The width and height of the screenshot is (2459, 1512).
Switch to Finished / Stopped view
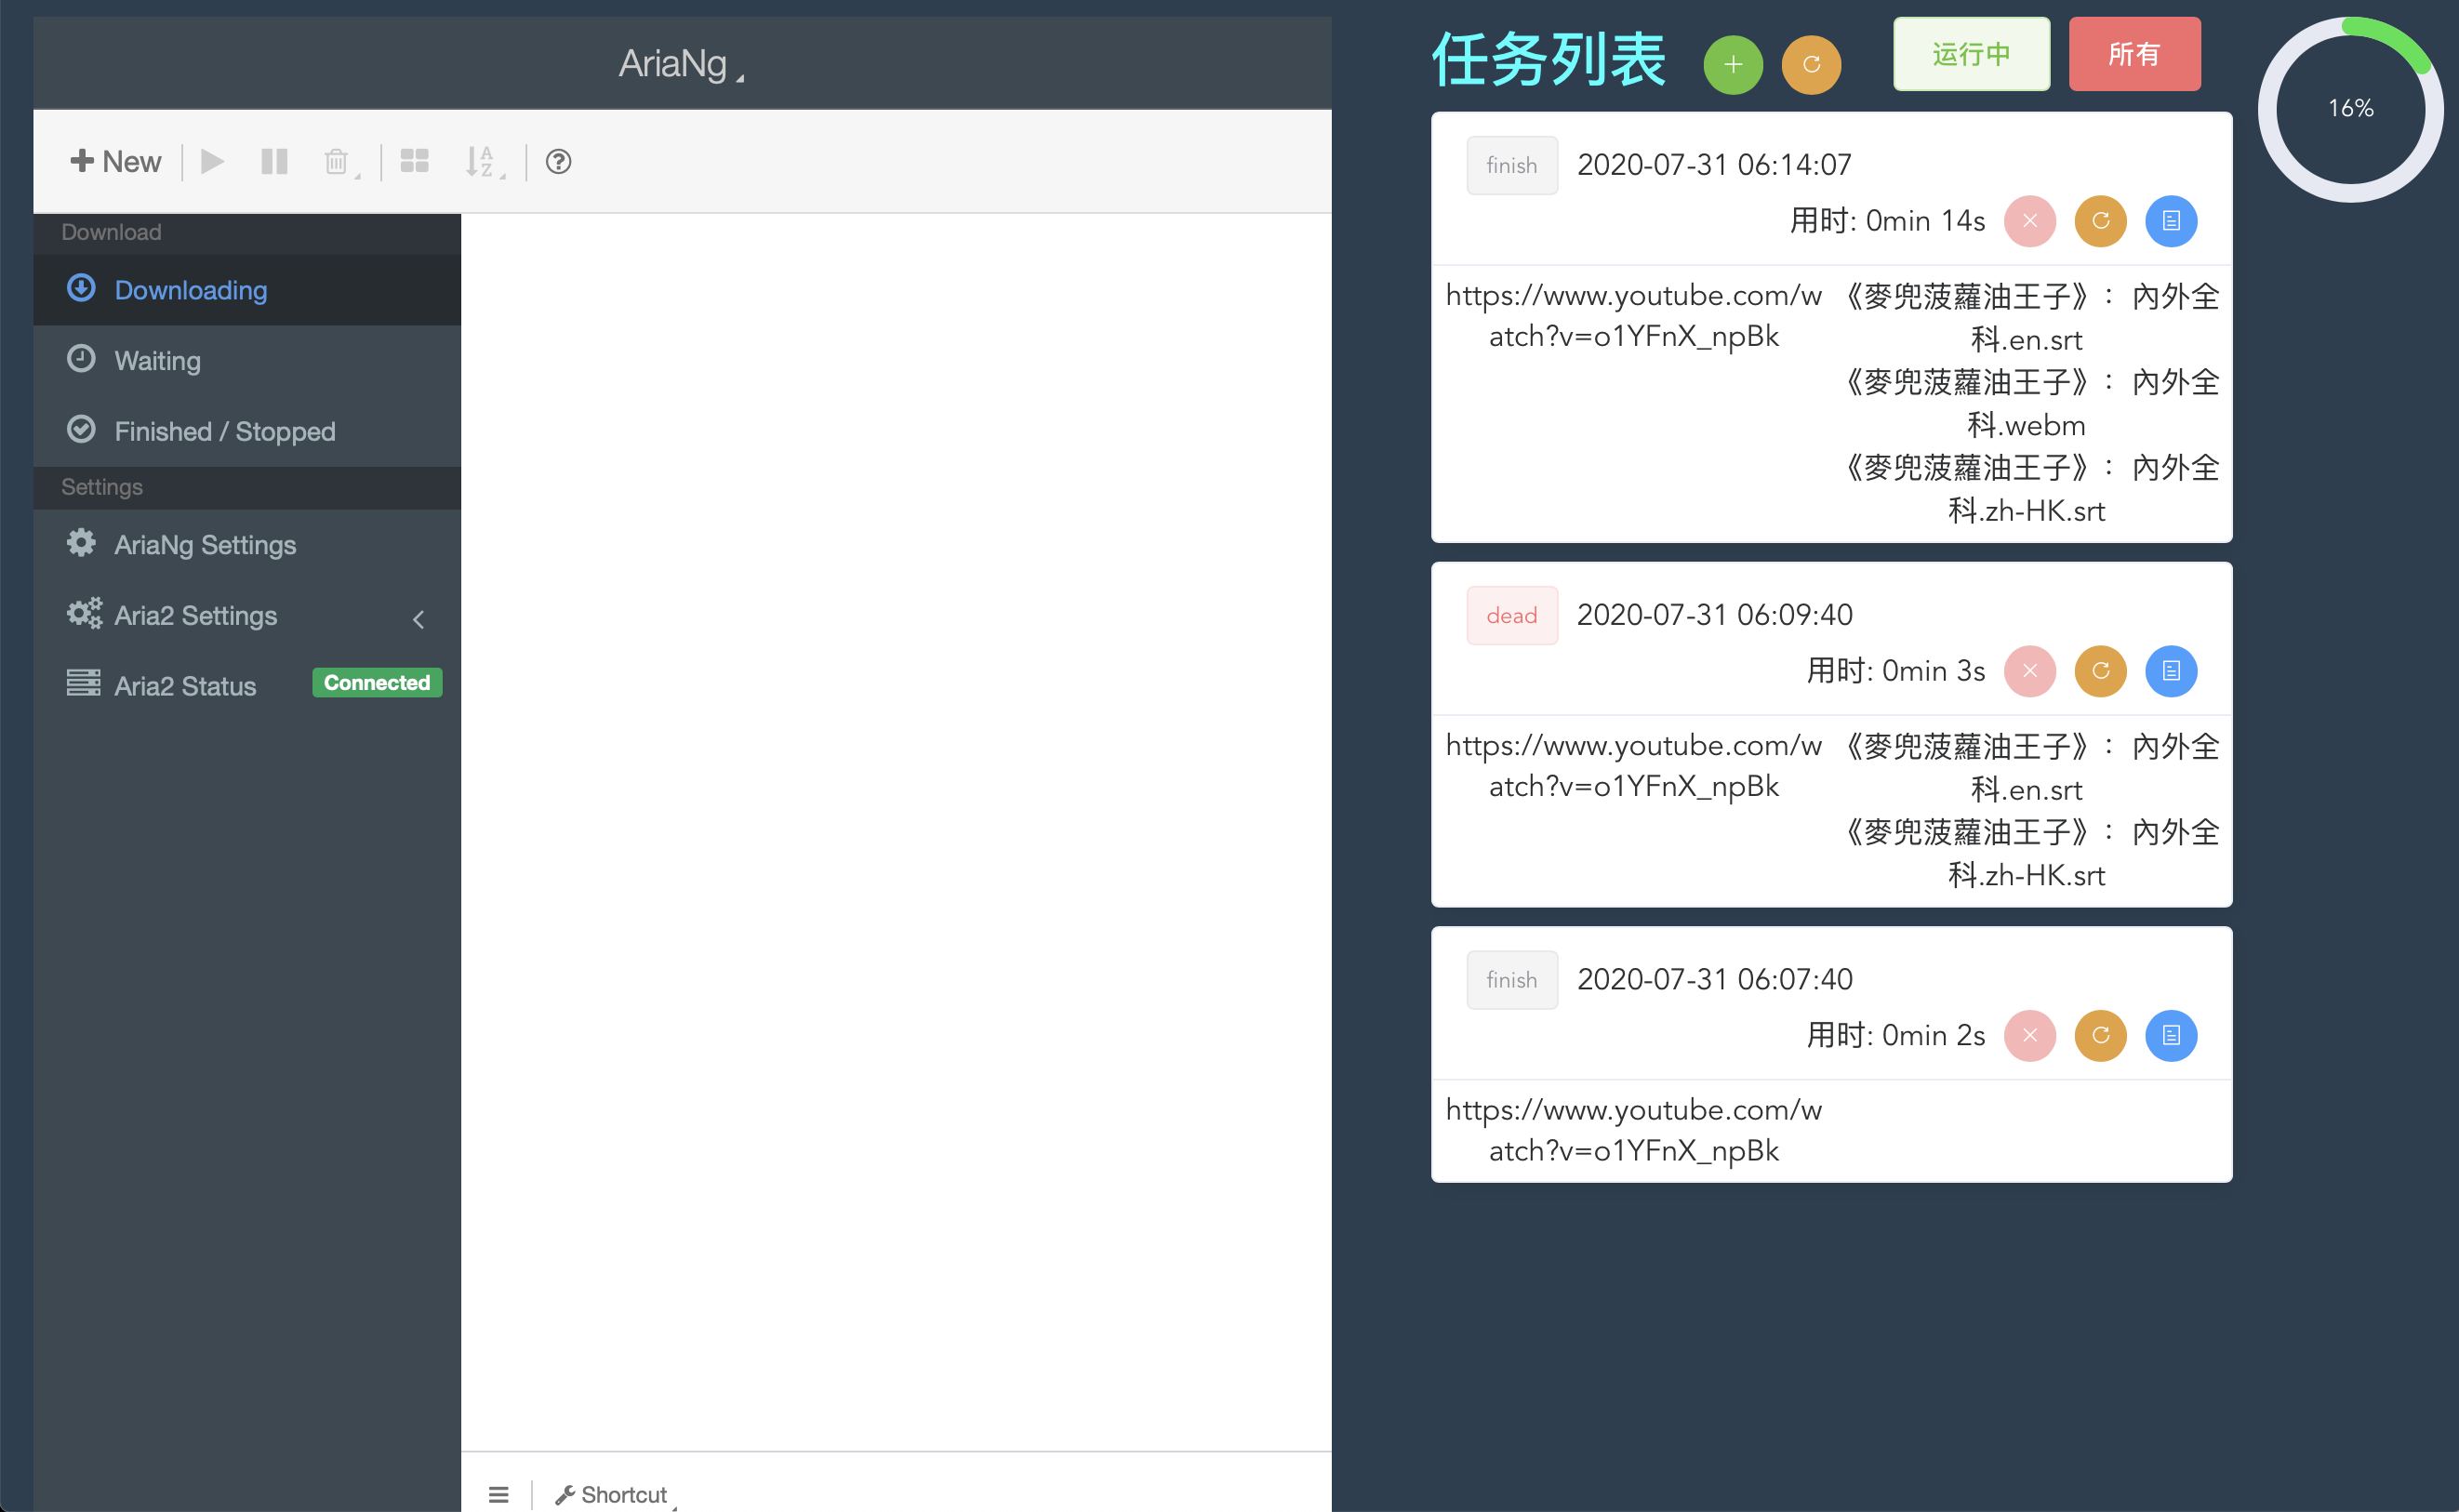click(x=223, y=431)
